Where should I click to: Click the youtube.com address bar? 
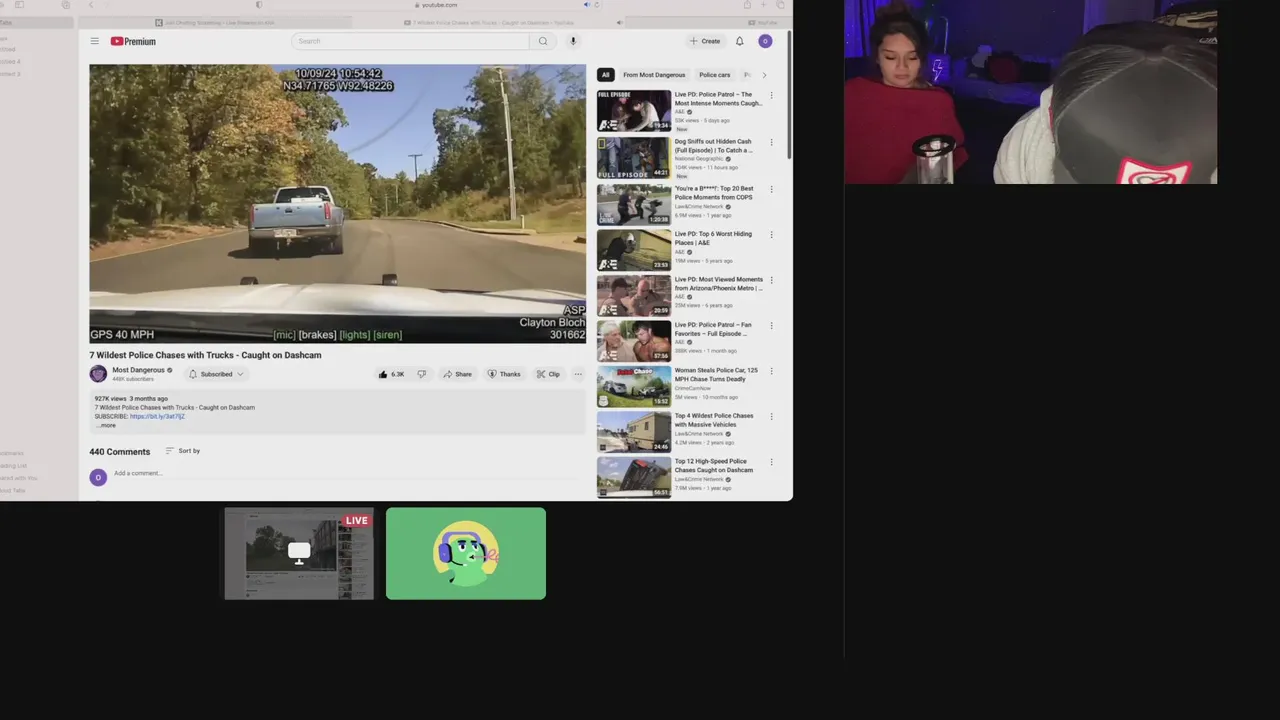(x=435, y=5)
